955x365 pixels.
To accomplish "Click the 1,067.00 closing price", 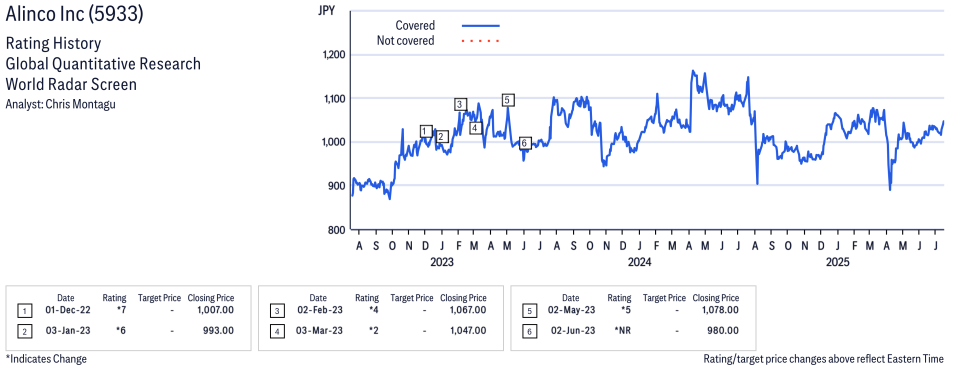I will coord(469,310).
